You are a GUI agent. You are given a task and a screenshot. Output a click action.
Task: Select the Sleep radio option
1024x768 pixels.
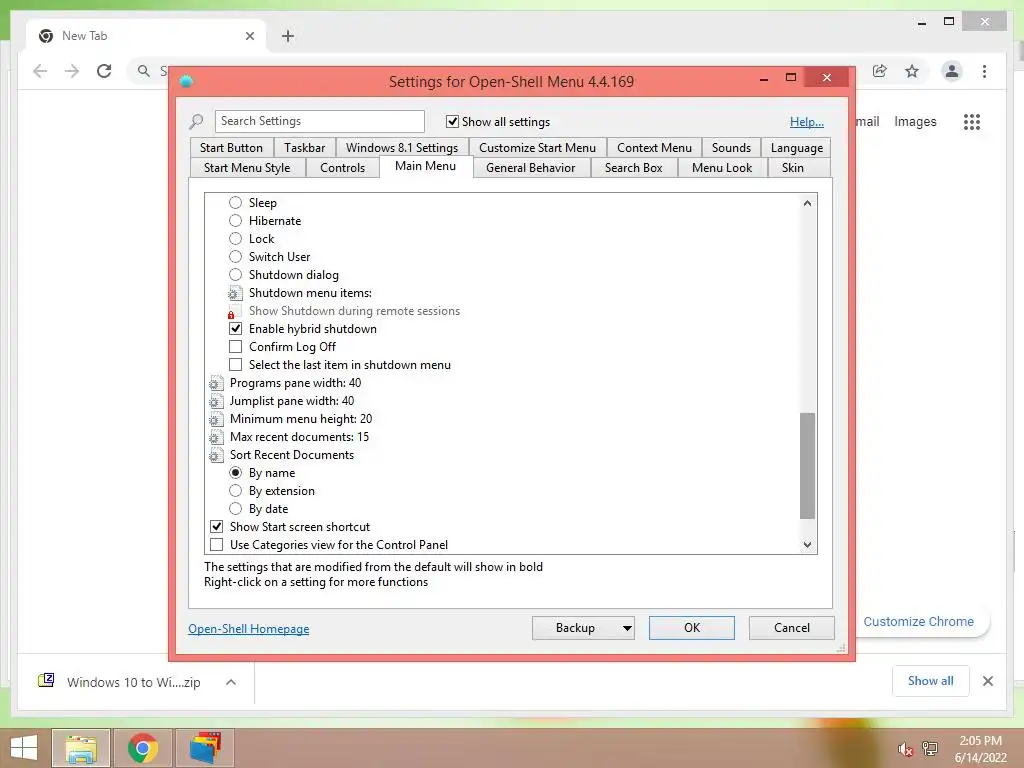[235, 203]
